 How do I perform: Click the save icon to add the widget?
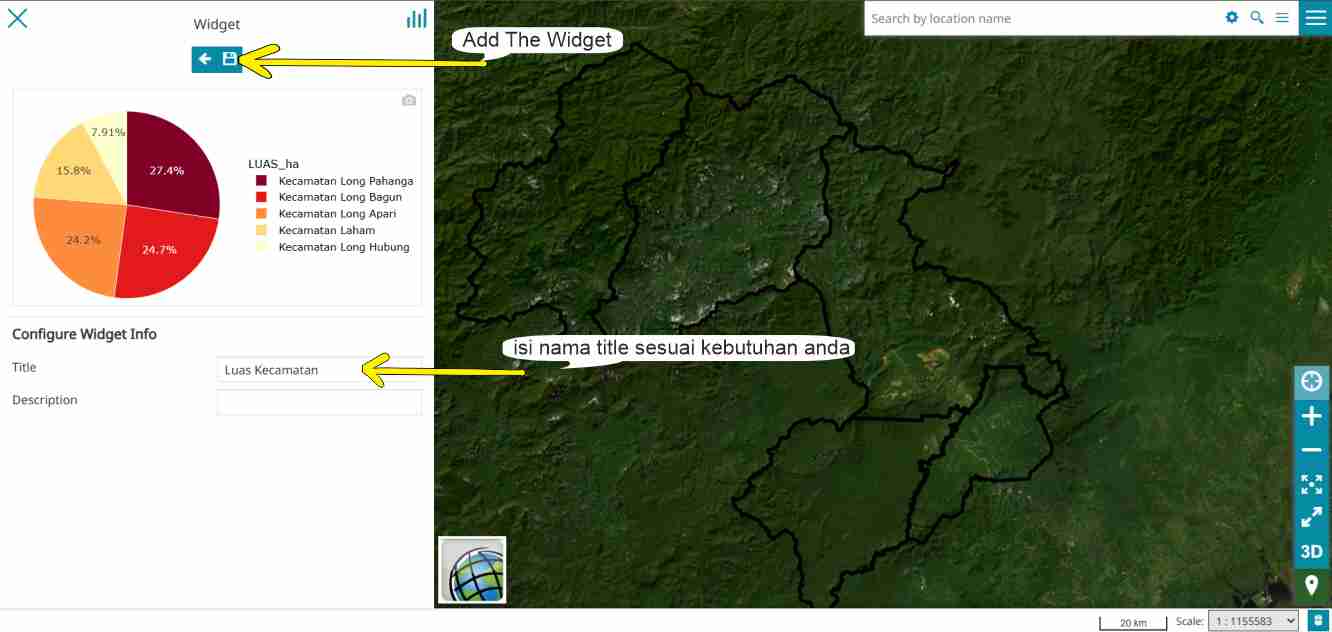pos(230,60)
